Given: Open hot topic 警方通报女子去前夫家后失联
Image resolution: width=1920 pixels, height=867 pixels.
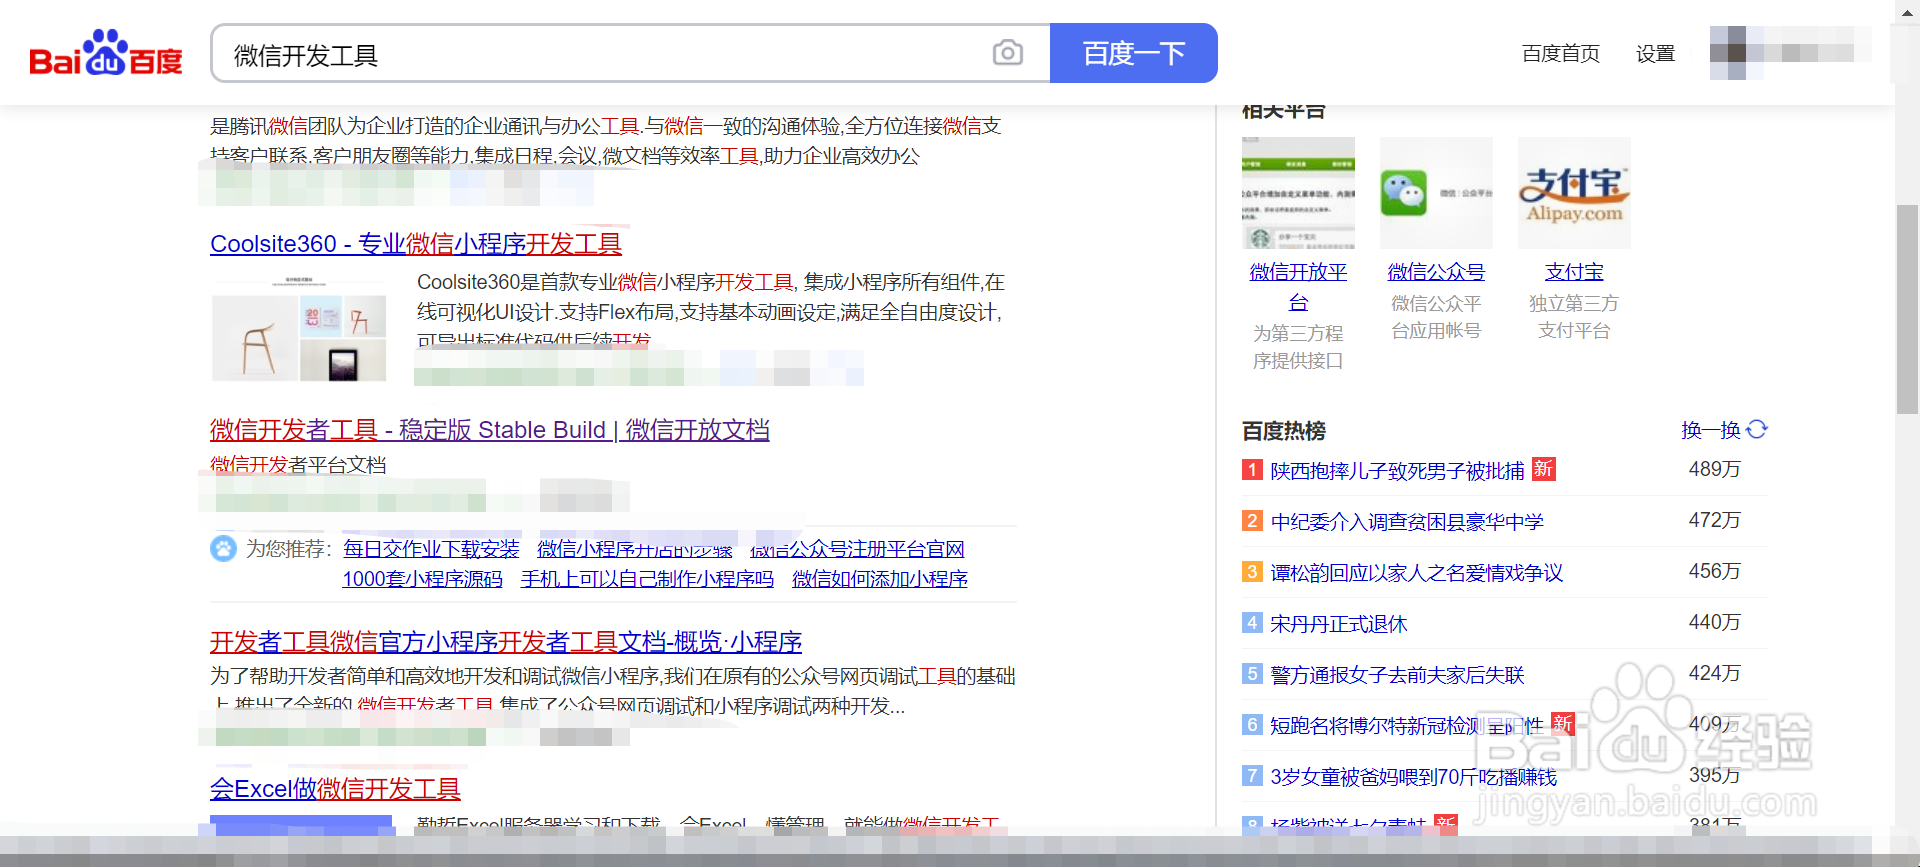Looking at the screenshot, I should click(1397, 675).
